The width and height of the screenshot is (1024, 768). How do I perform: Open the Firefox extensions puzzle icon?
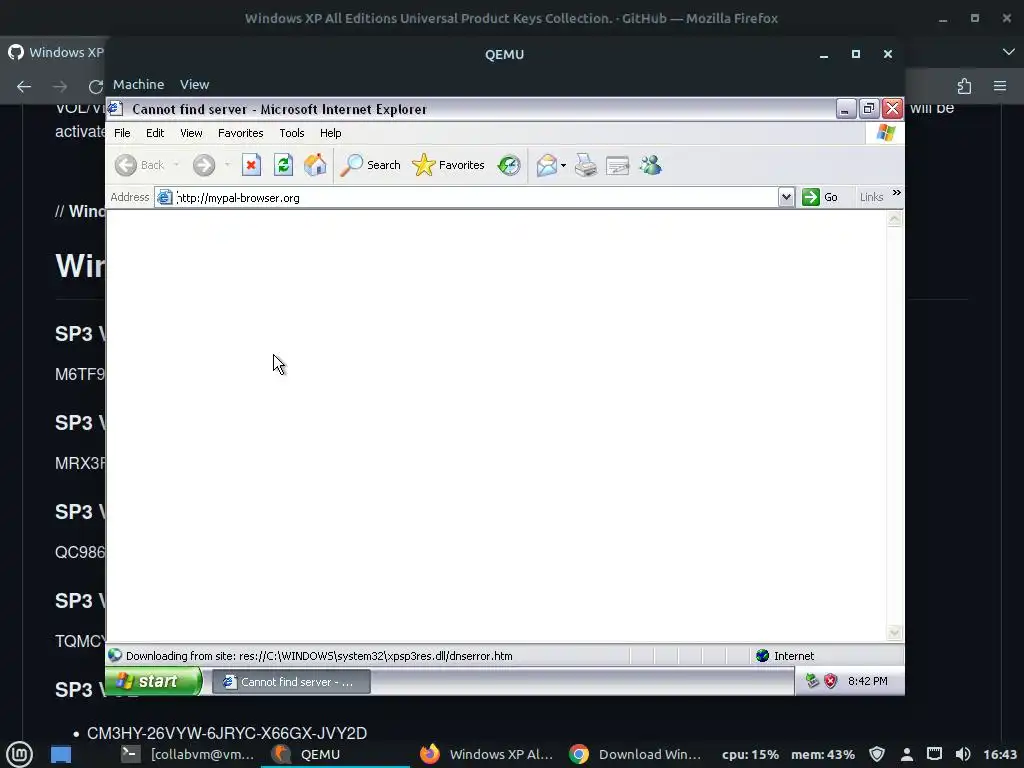[964, 86]
